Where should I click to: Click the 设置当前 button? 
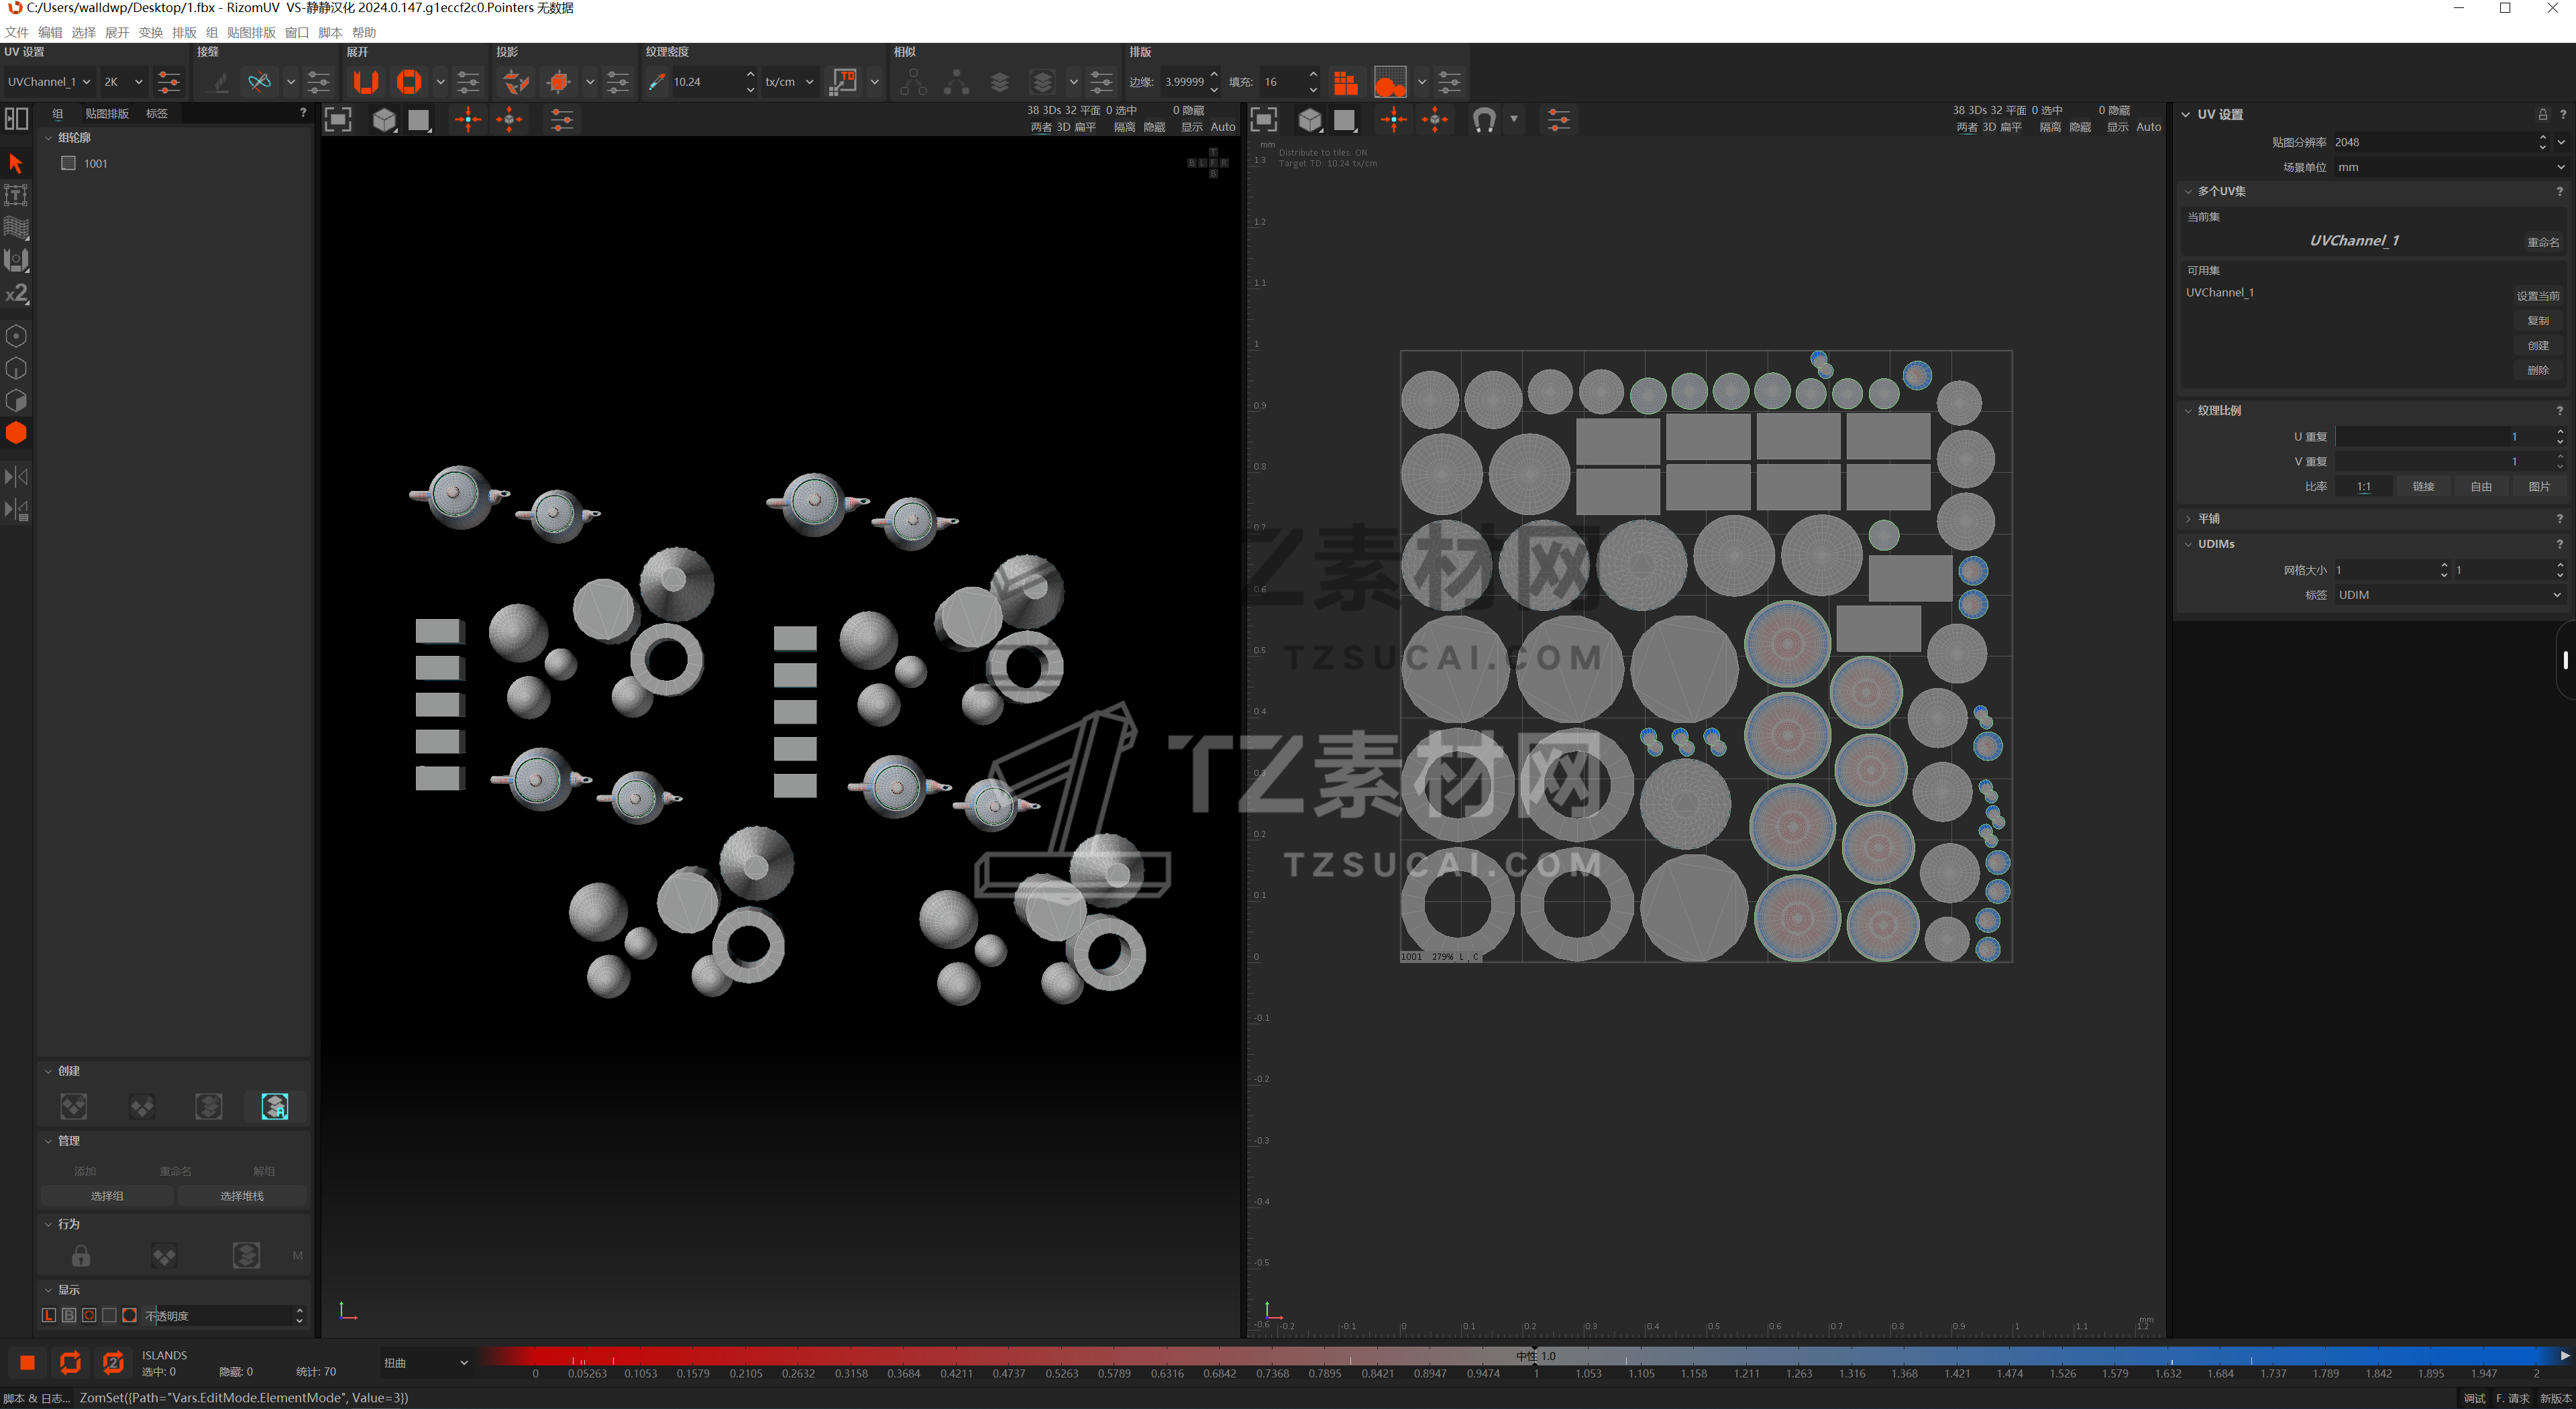point(2538,296)
